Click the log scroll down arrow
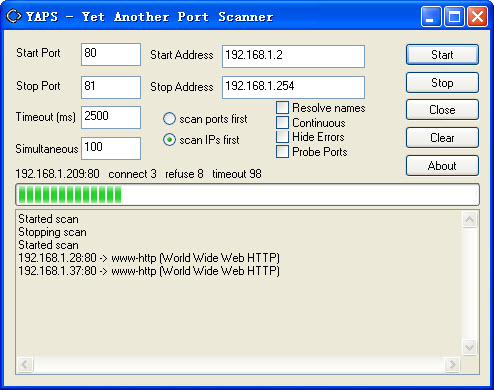This screenshot has height=390, width=494. click(470, 348)
